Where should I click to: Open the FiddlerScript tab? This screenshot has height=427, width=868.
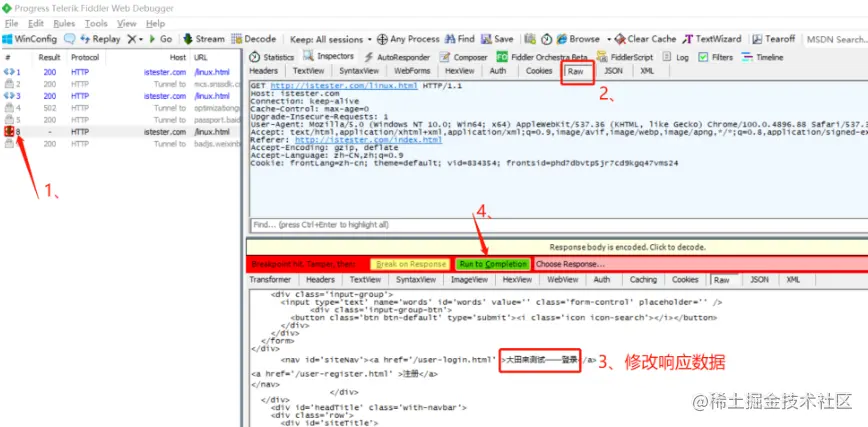(626, 57)
